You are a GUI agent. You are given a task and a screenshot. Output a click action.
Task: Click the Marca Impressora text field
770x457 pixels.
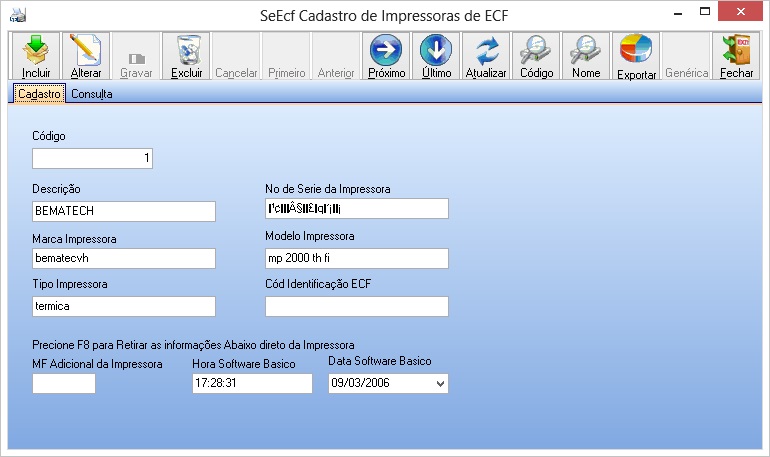pos(124,258)
